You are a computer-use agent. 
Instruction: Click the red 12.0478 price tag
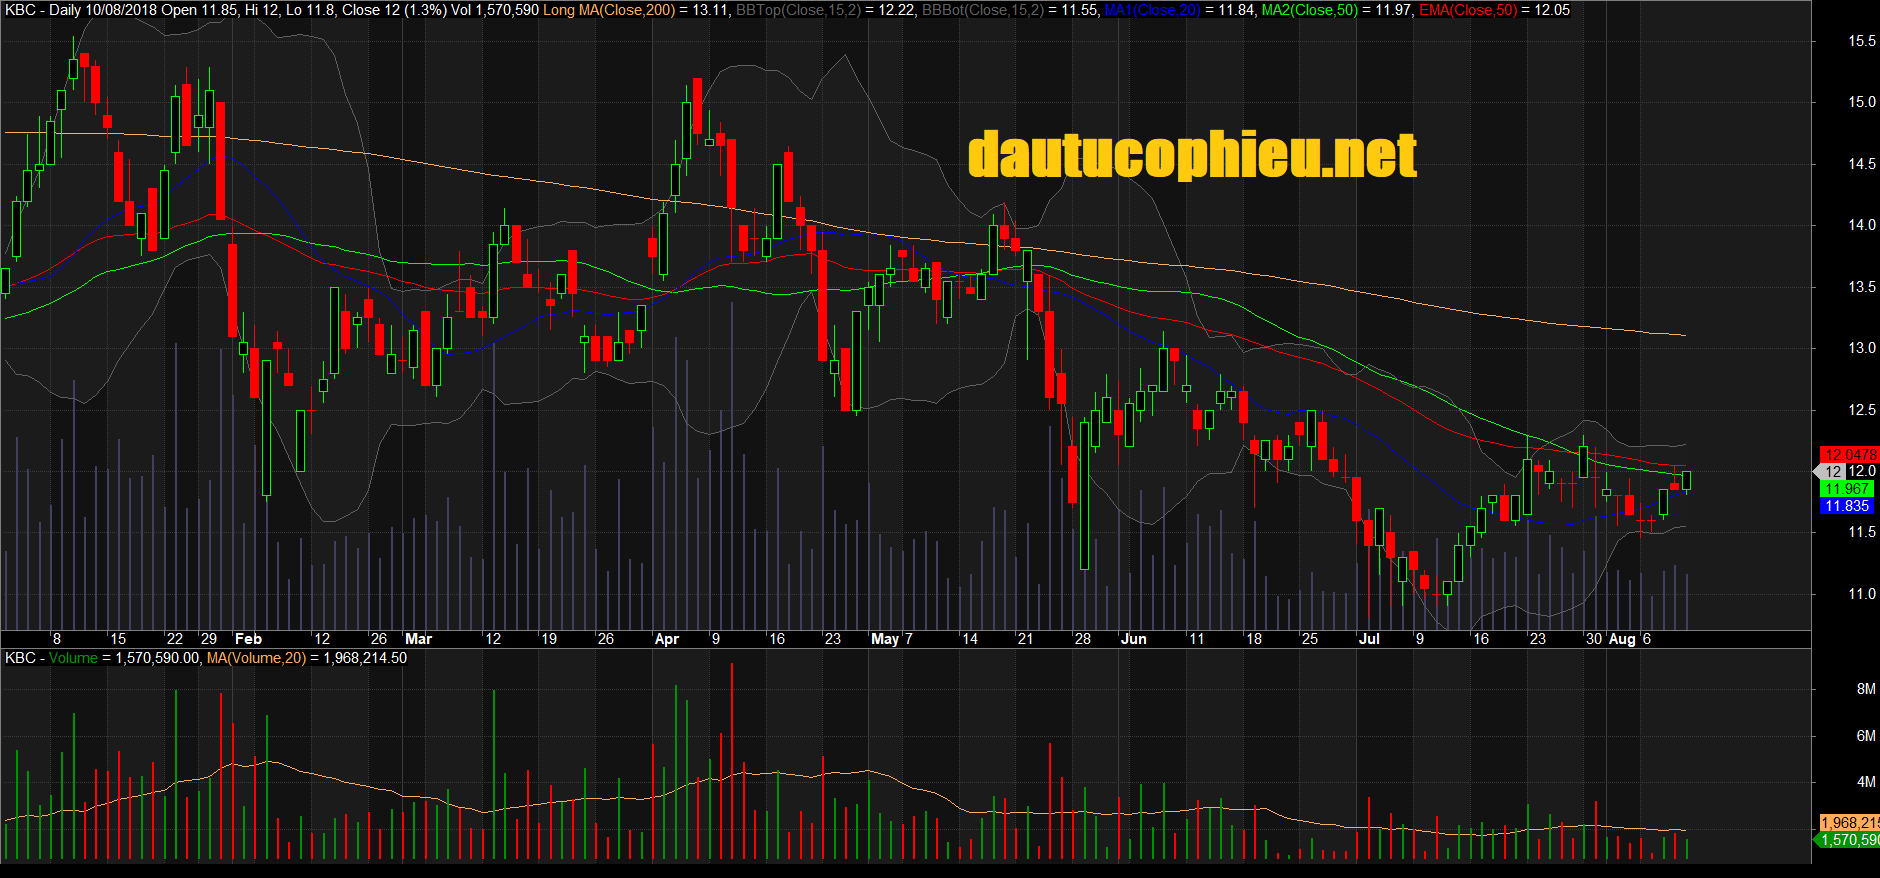[x=1849, y=455]
